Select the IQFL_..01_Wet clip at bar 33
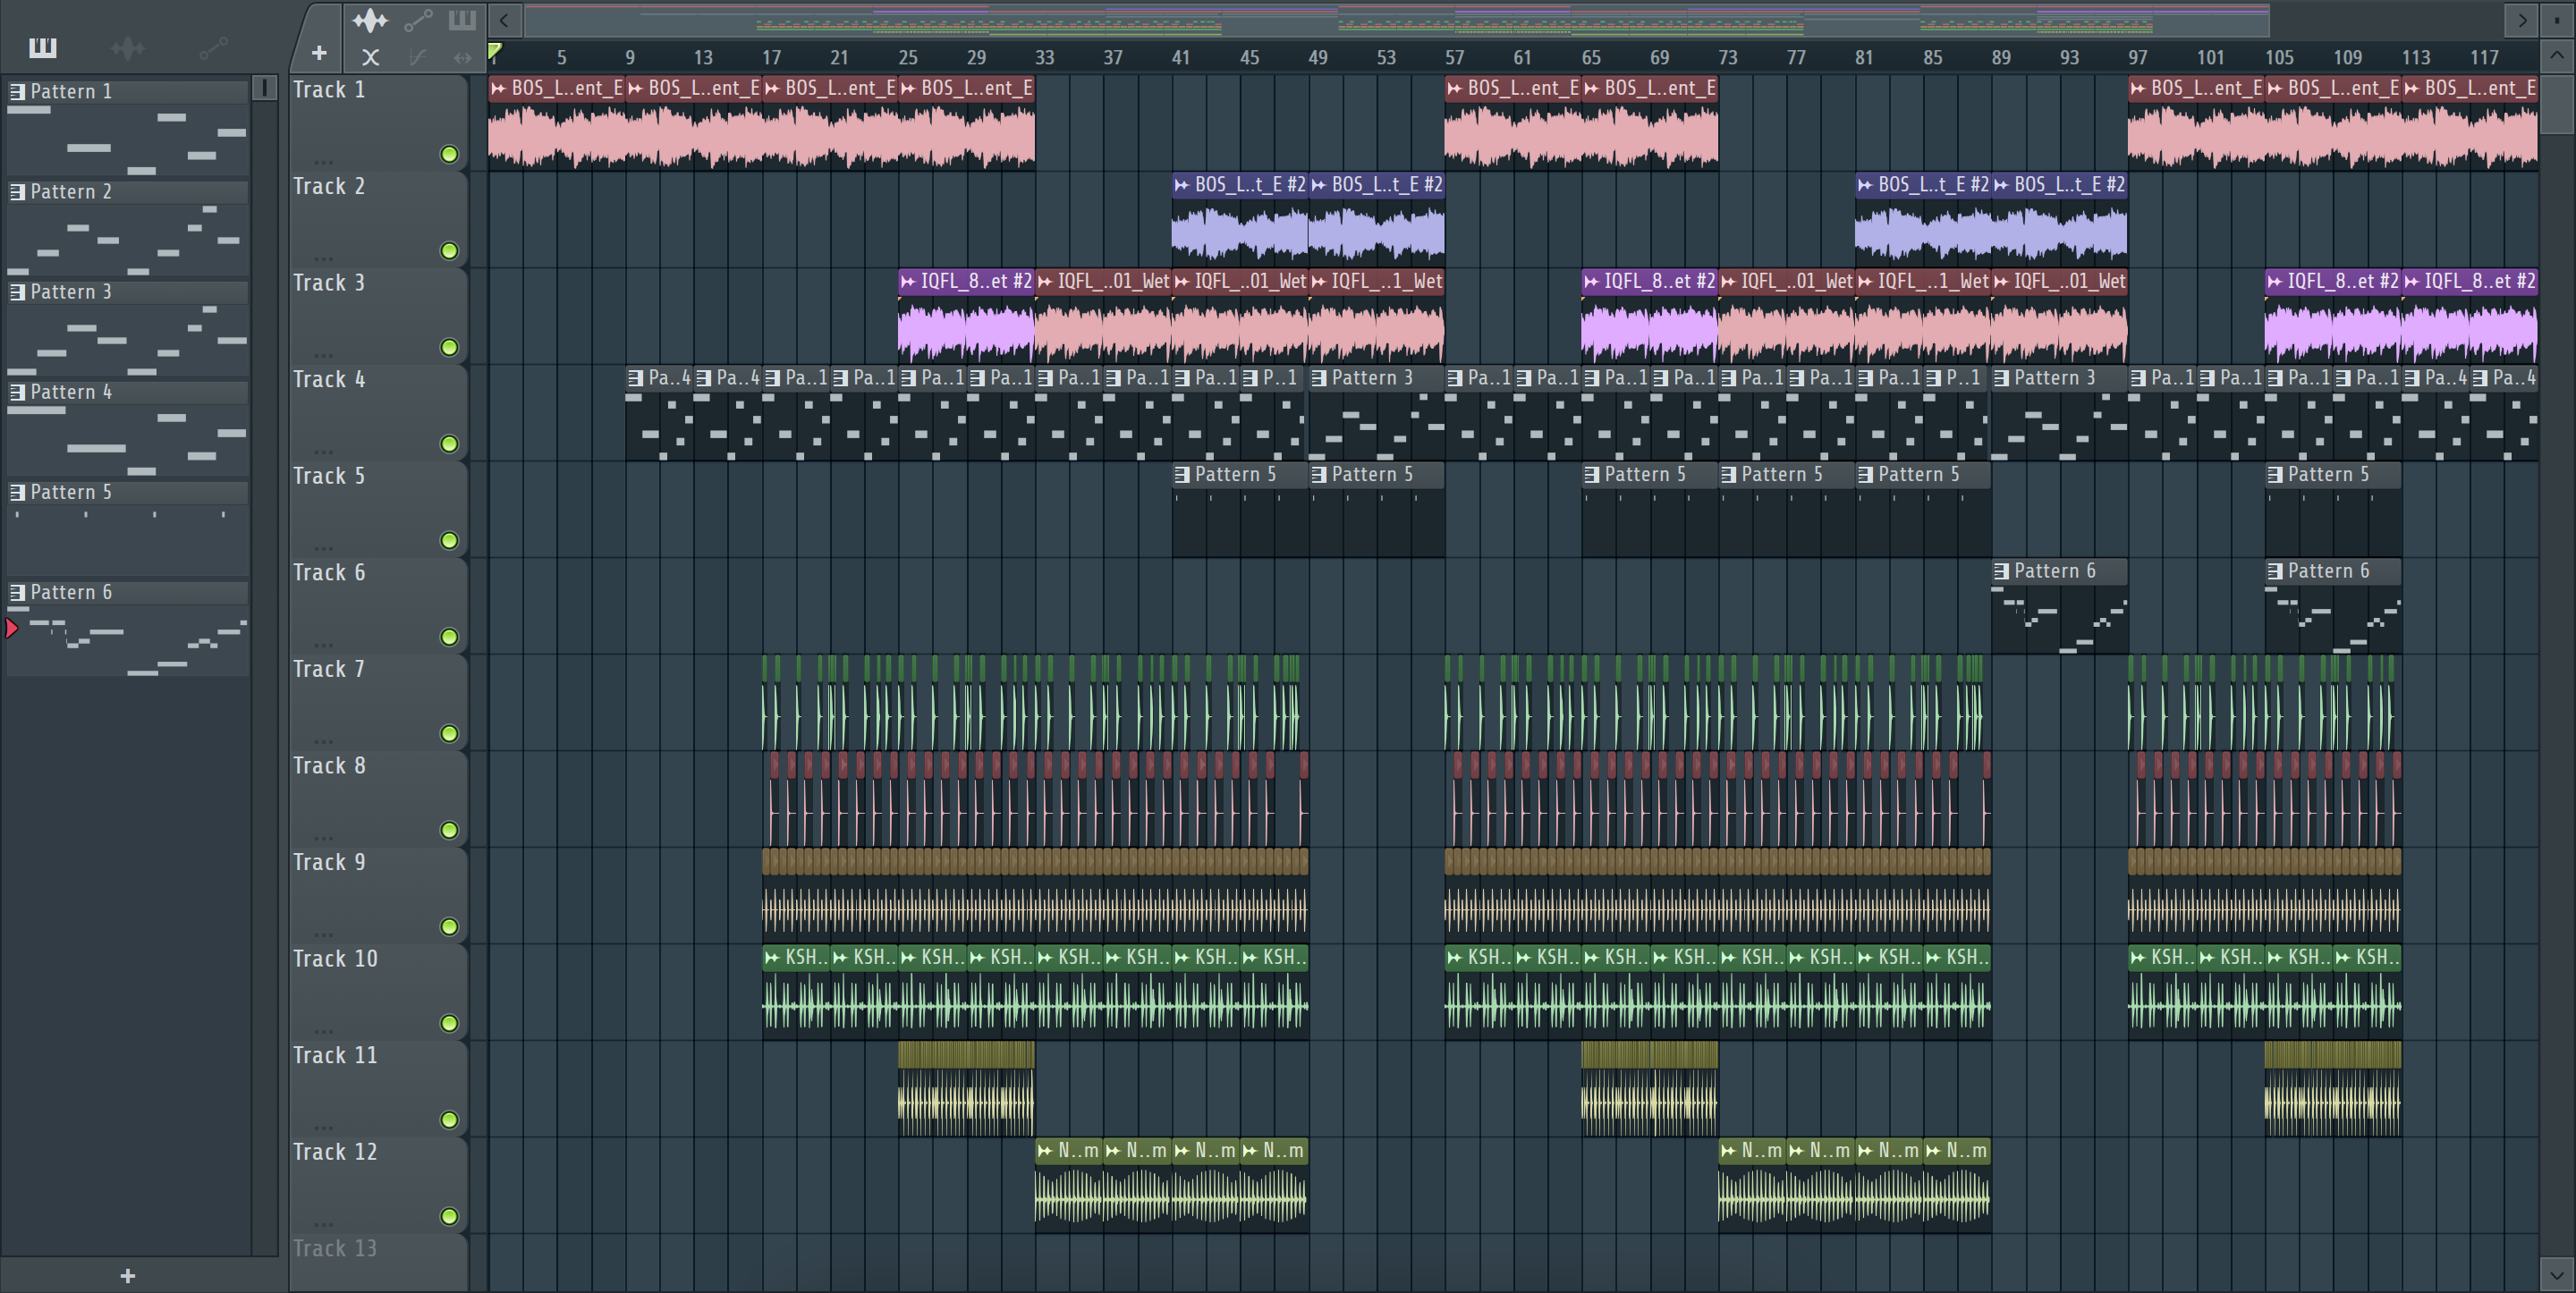The width and height of the screenshot is (2576, 1293). 1103,316
